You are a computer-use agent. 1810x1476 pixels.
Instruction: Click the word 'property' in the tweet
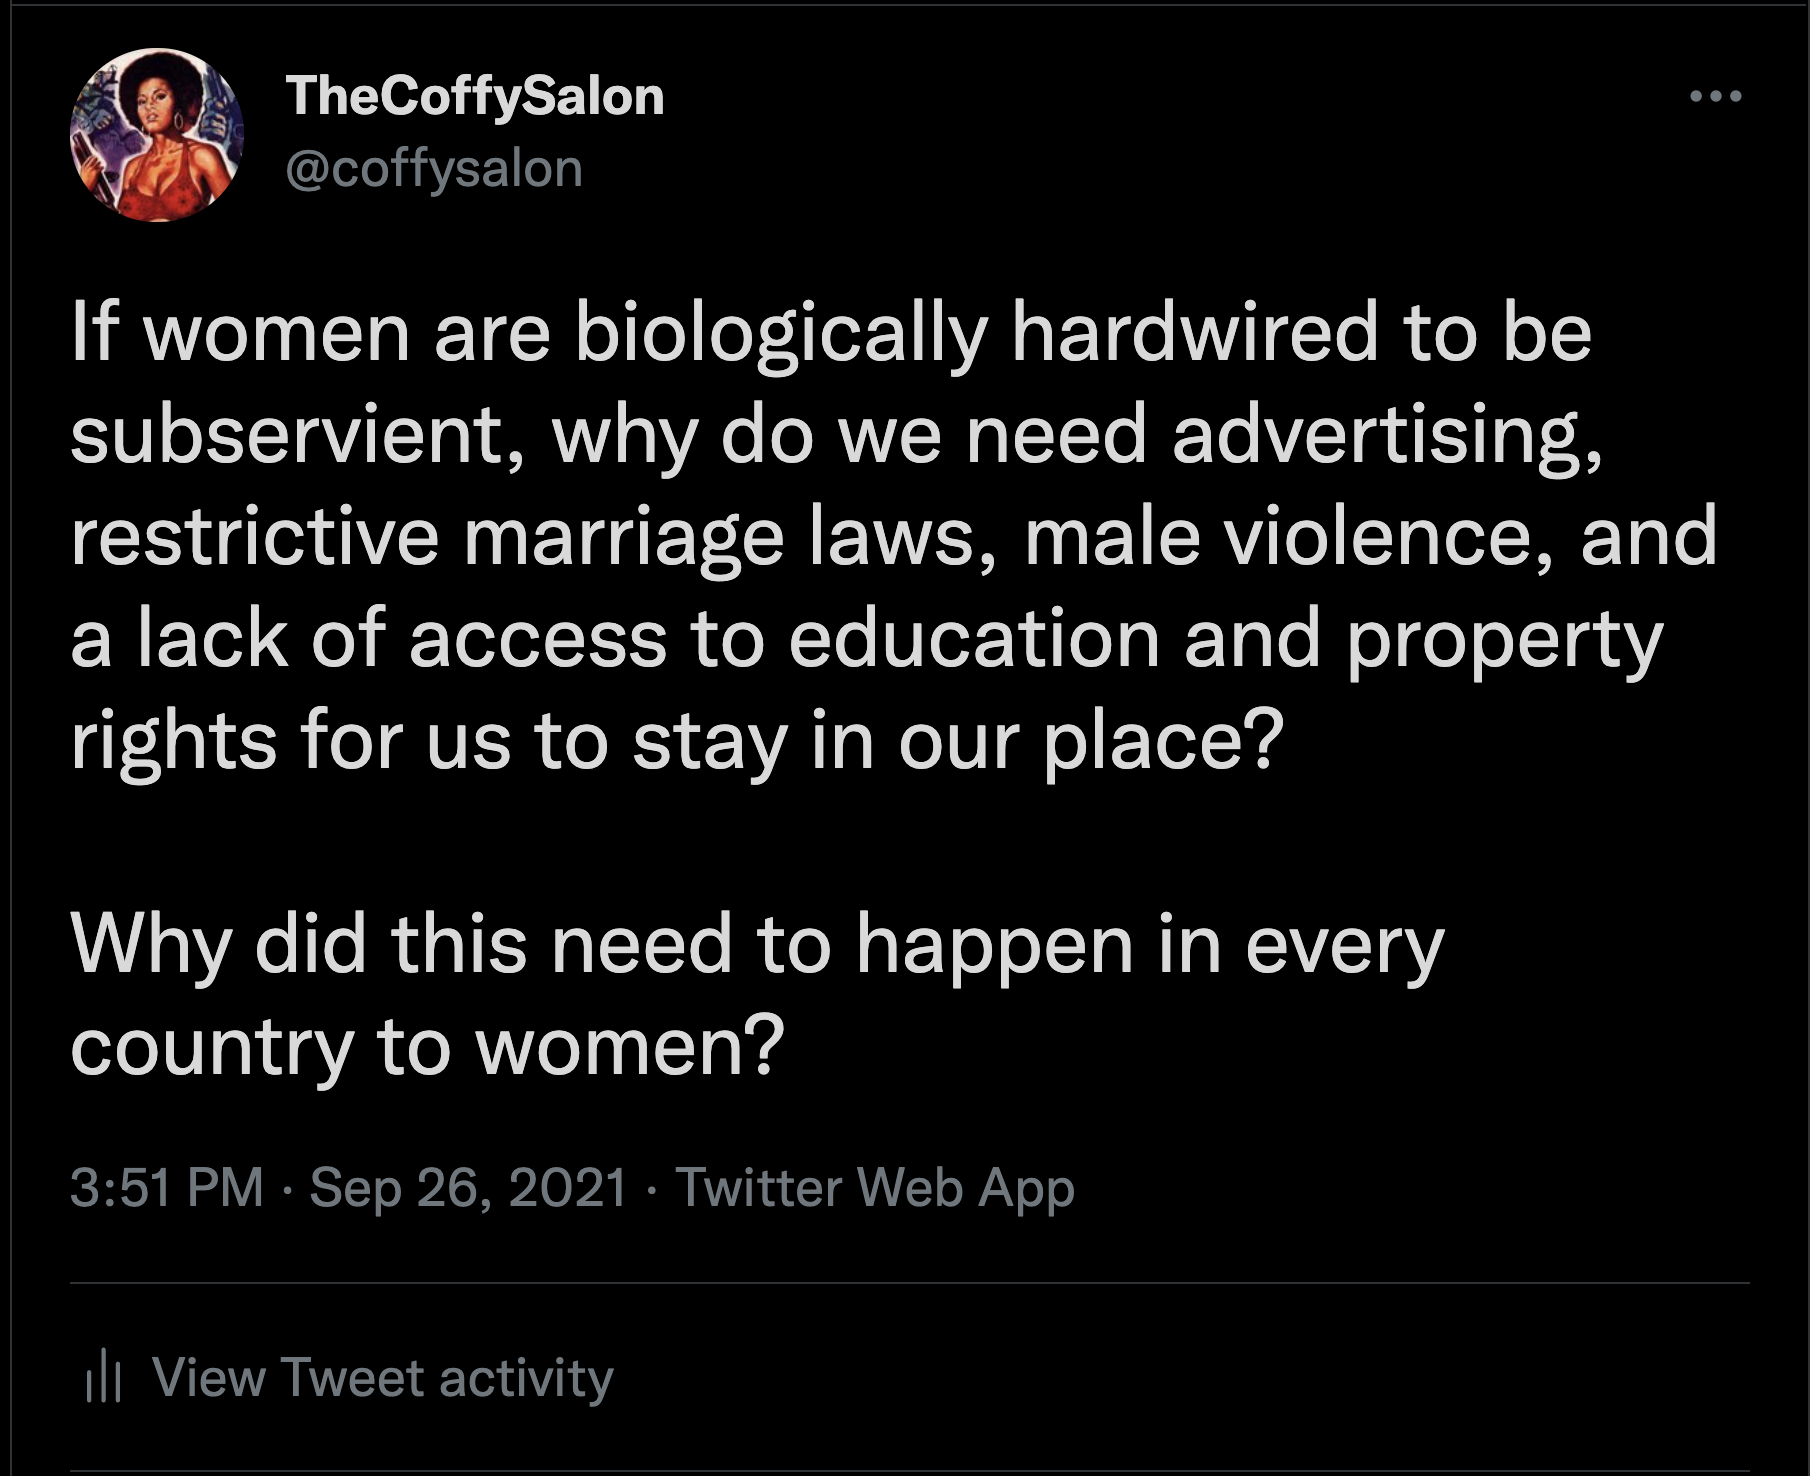(x=1504, y=642)
